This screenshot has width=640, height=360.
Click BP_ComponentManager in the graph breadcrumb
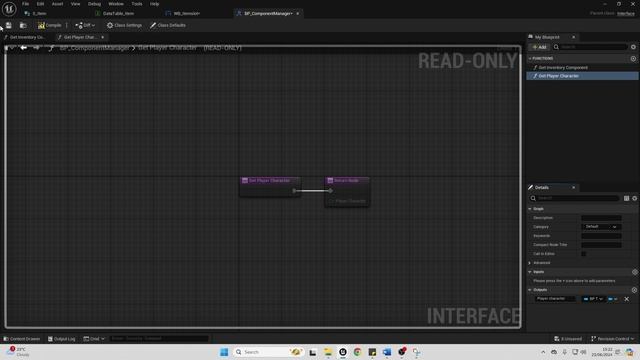[x=94, y=48]
